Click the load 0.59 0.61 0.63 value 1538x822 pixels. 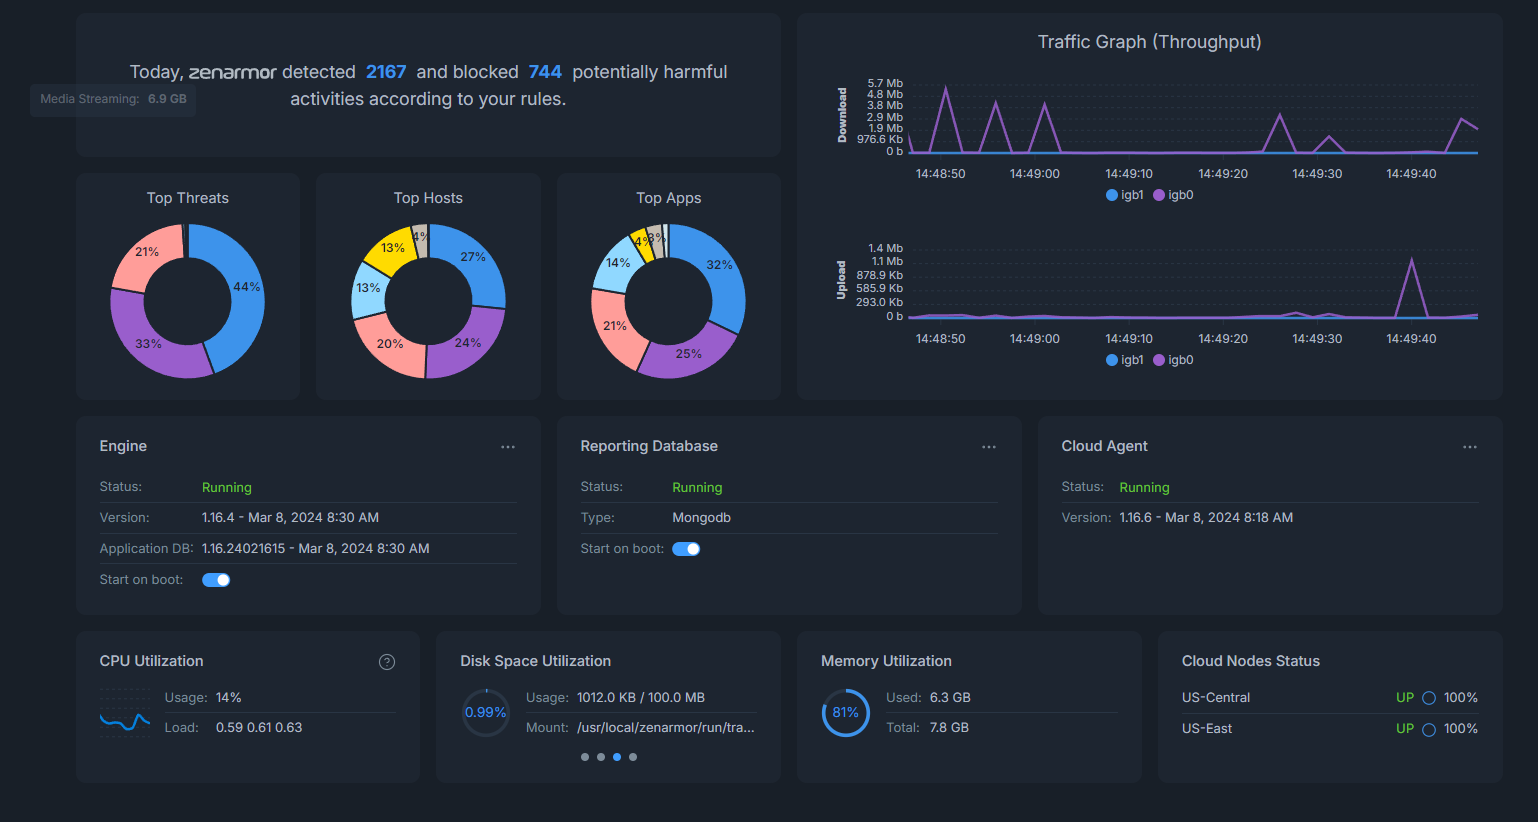point(259,728)
